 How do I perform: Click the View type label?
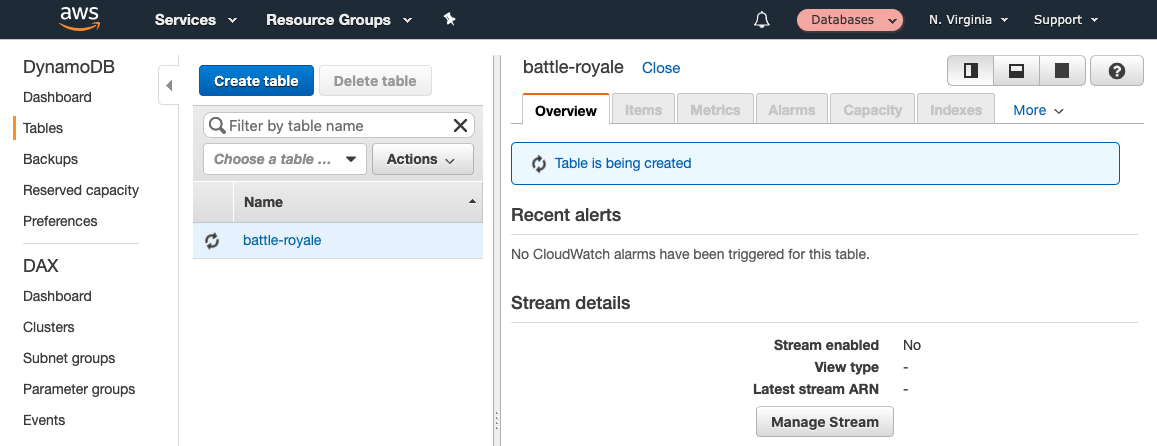(x=846, y=367)
